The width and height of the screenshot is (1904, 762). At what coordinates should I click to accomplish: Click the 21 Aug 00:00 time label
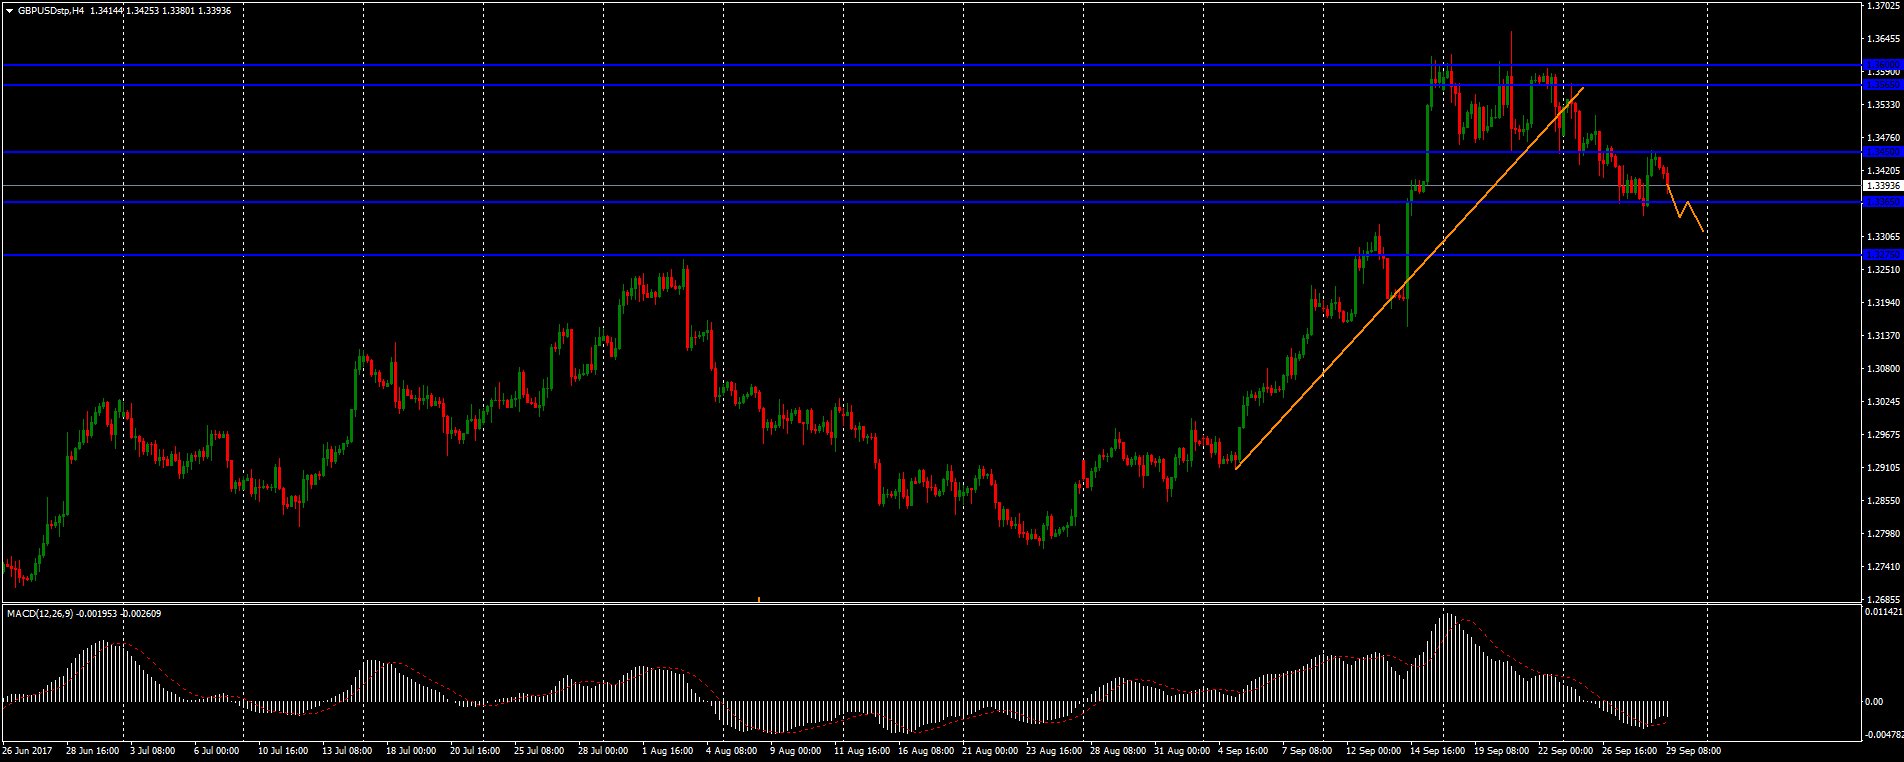tap(988, 750)
